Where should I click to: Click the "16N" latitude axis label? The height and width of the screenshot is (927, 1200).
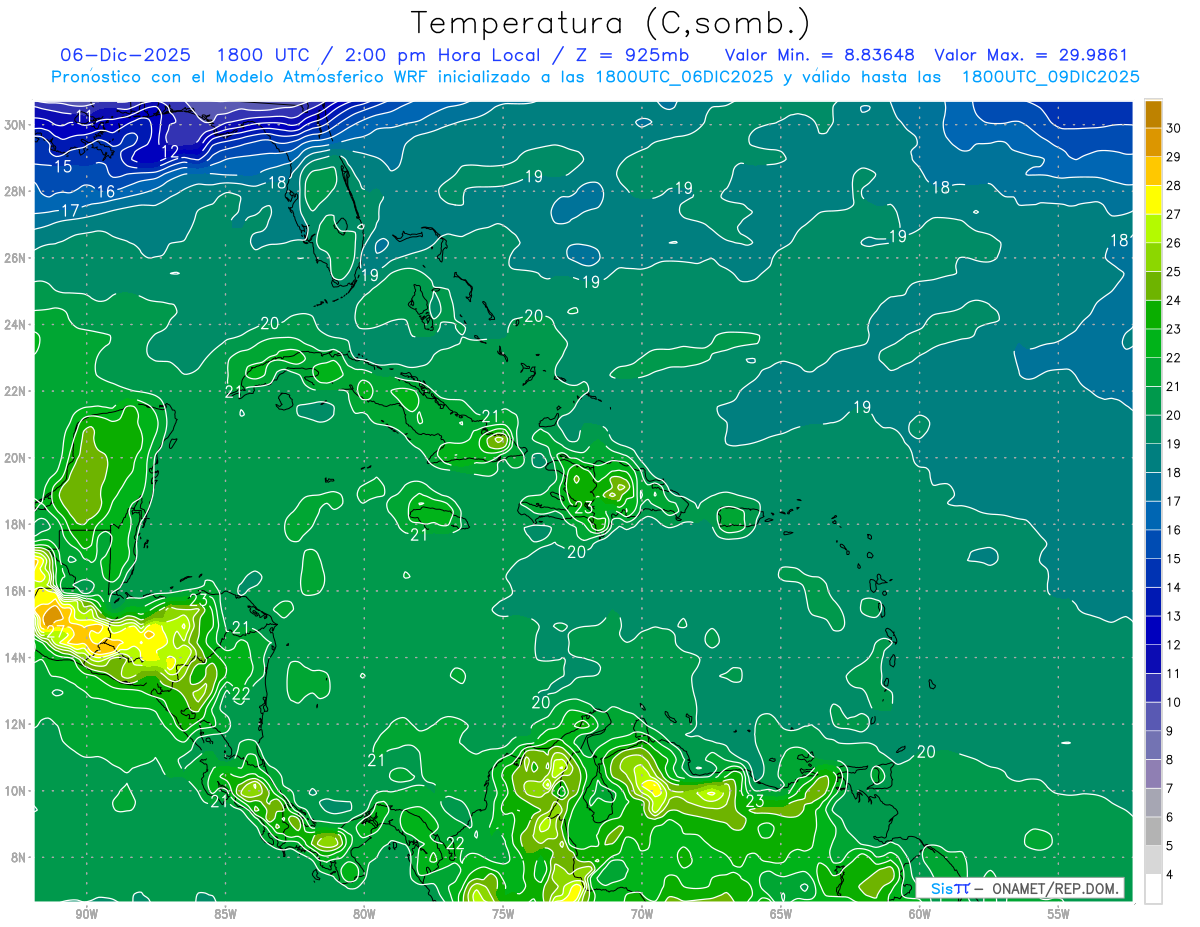click(x=15, y=591)
